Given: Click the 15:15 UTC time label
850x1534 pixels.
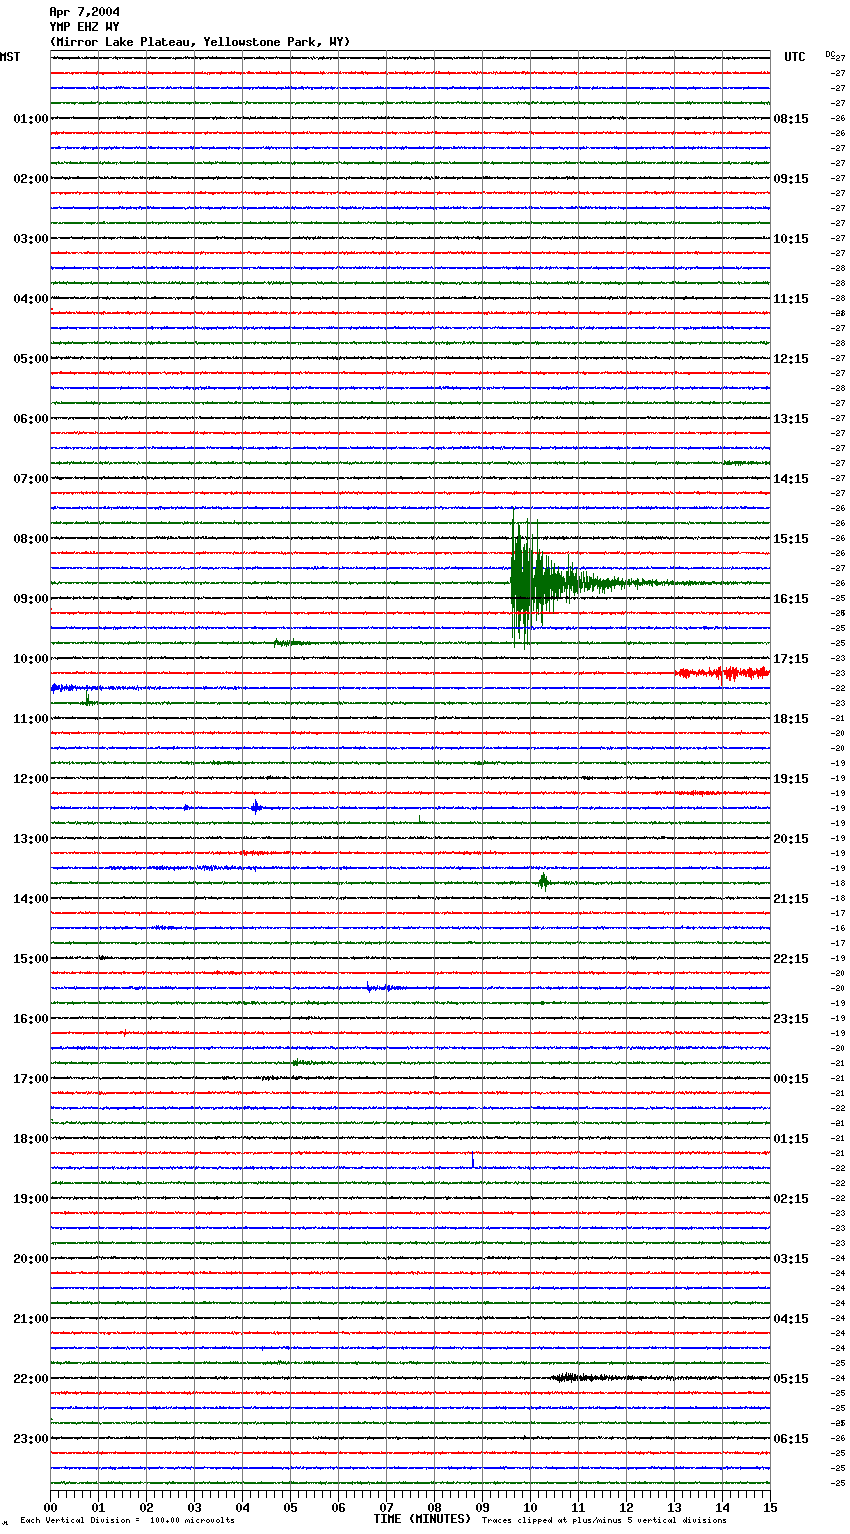Looking at the screenshot, I should [x=791, y=539].
